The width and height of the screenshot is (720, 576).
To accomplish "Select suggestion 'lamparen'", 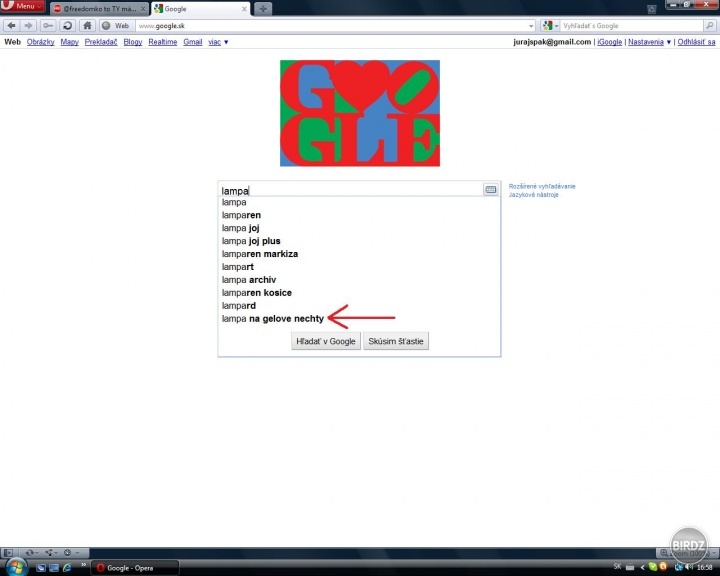I will coord(359,215).
